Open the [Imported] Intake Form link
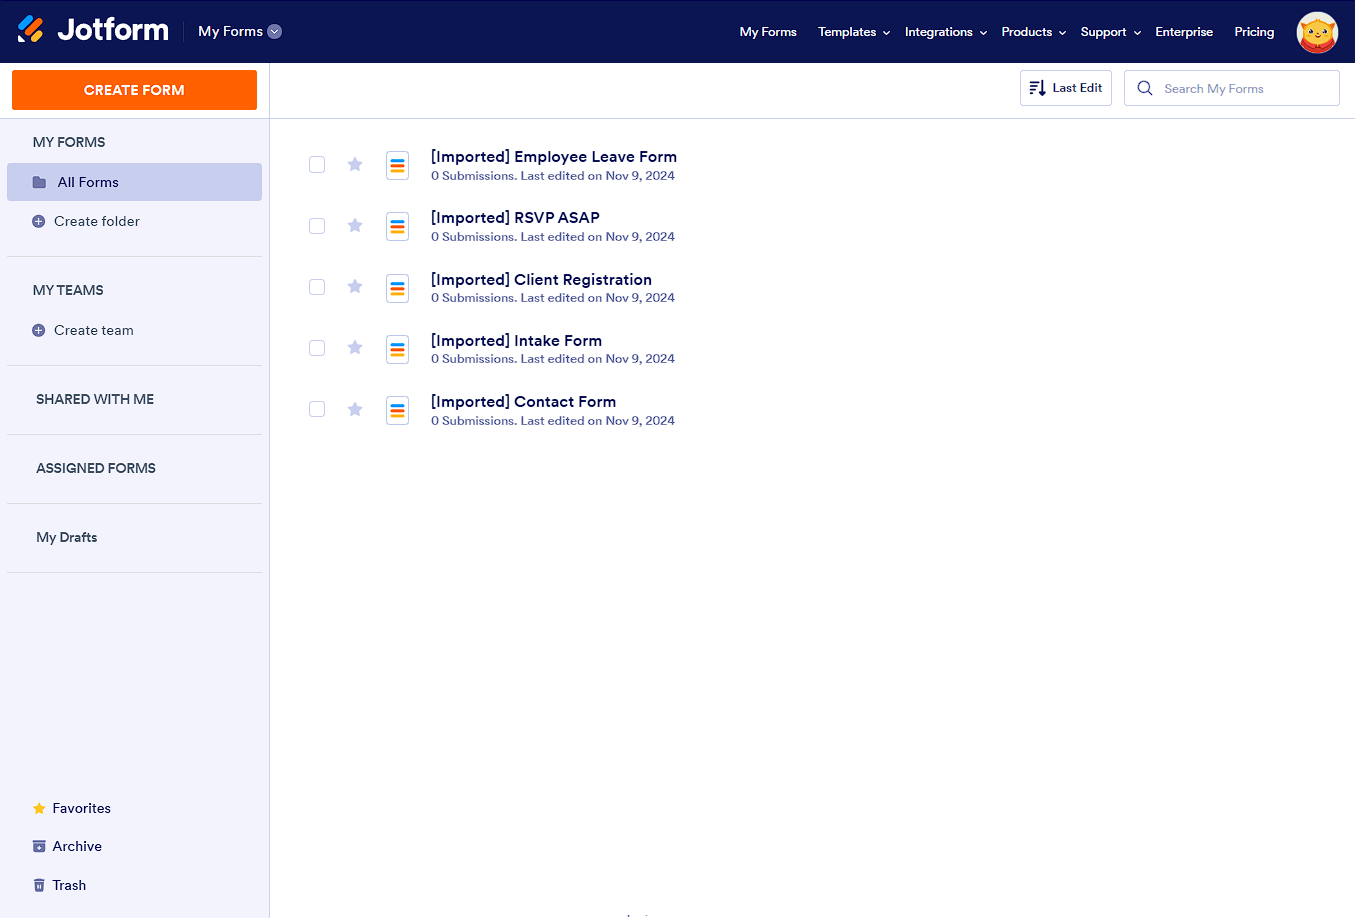The width and height of the screenshot is (1355, 918). (x=516, y=340)
